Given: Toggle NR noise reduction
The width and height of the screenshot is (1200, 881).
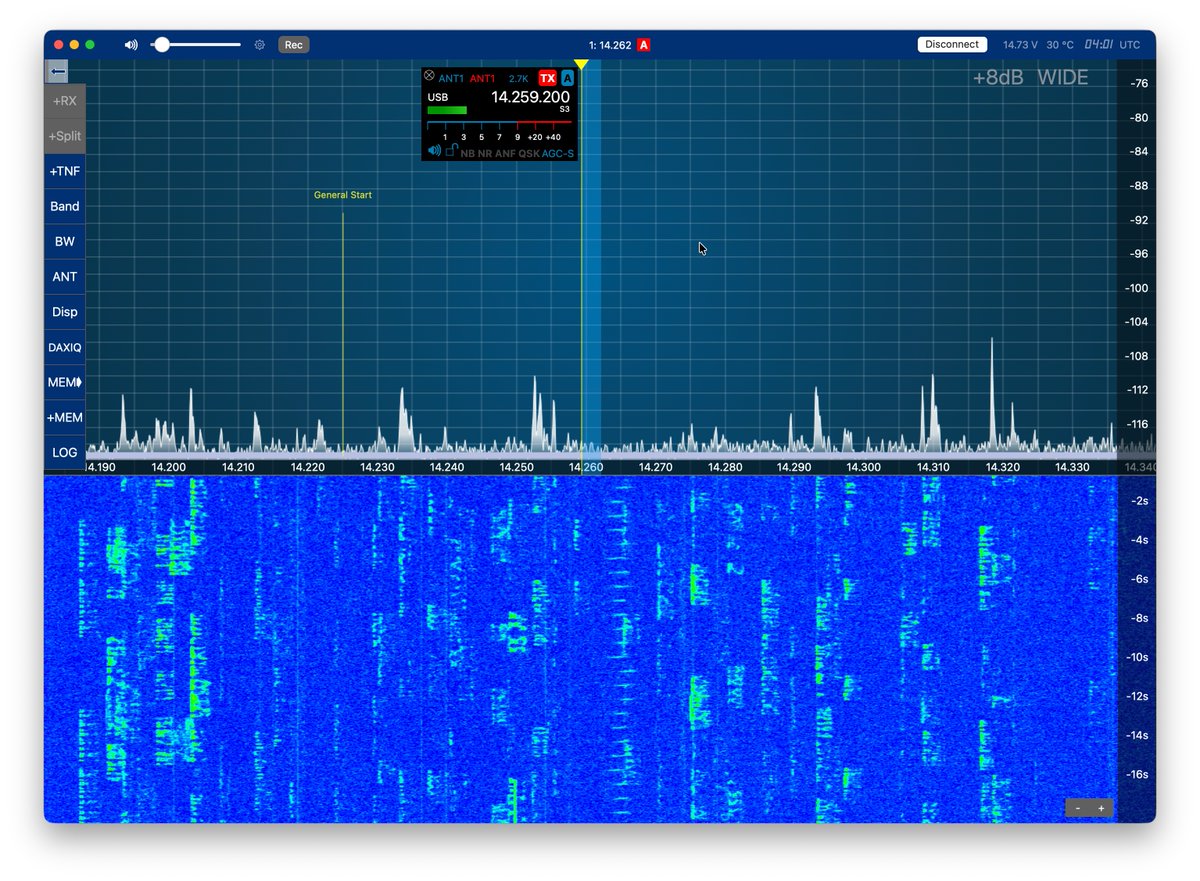Looking at the screenshot, I should (485, 154).
